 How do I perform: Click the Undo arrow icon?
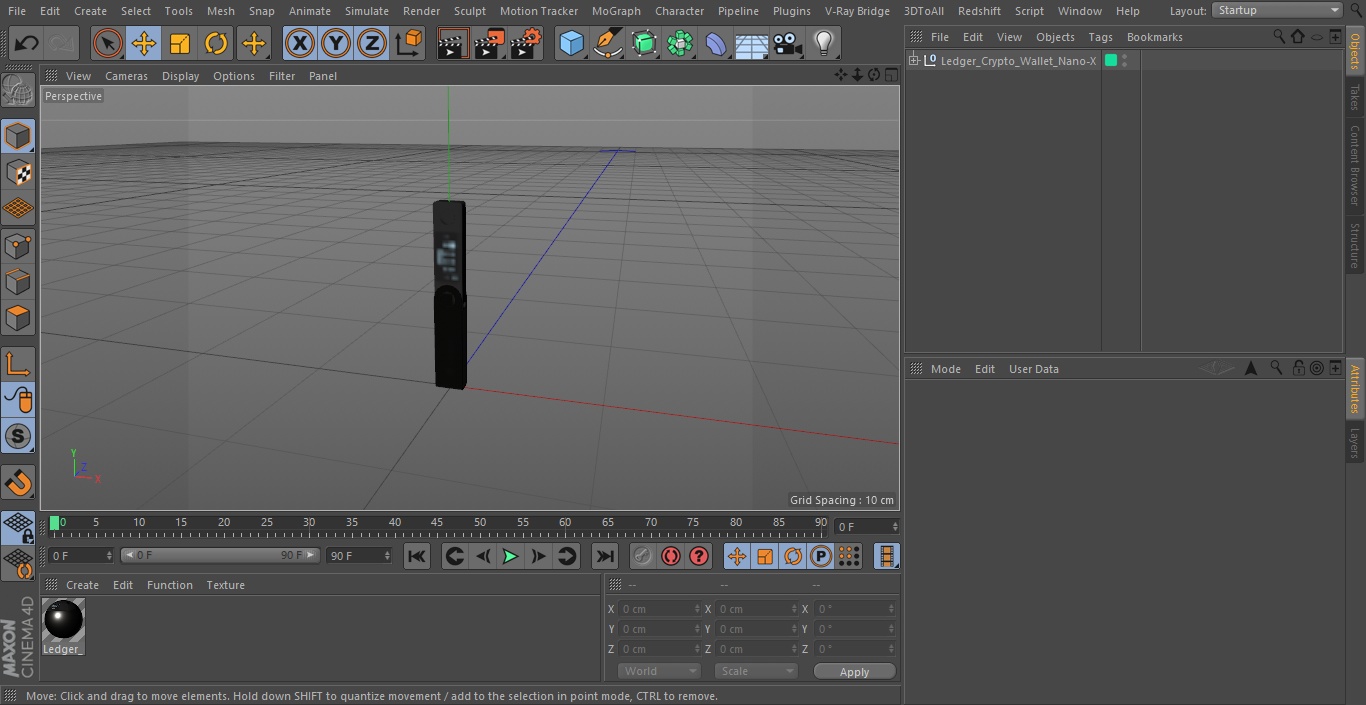click(27, 43)
